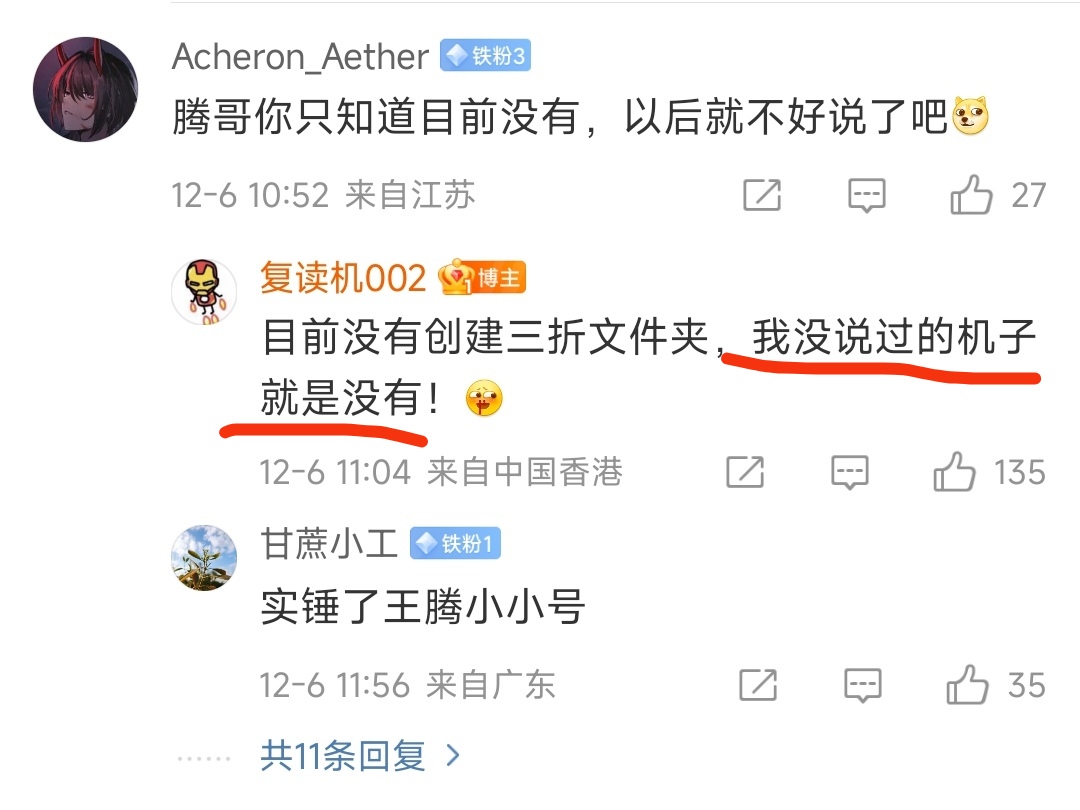Tap the 博主 crown badge
1080x810 pixels.
click(482, 278)
